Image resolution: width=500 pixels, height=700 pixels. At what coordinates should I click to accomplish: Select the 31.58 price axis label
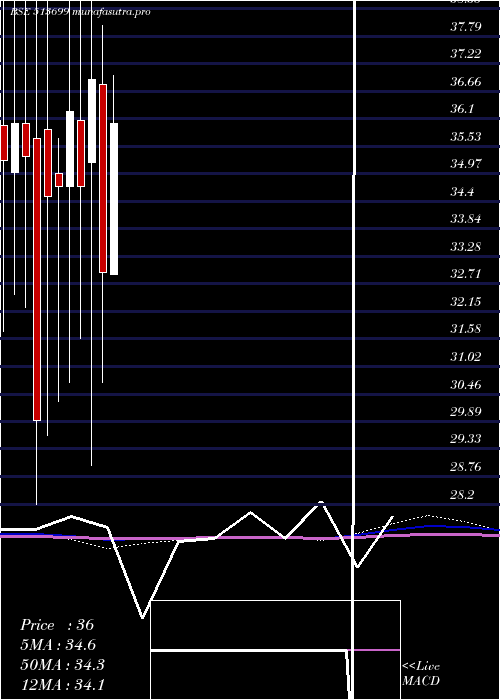tap(466, 329)
